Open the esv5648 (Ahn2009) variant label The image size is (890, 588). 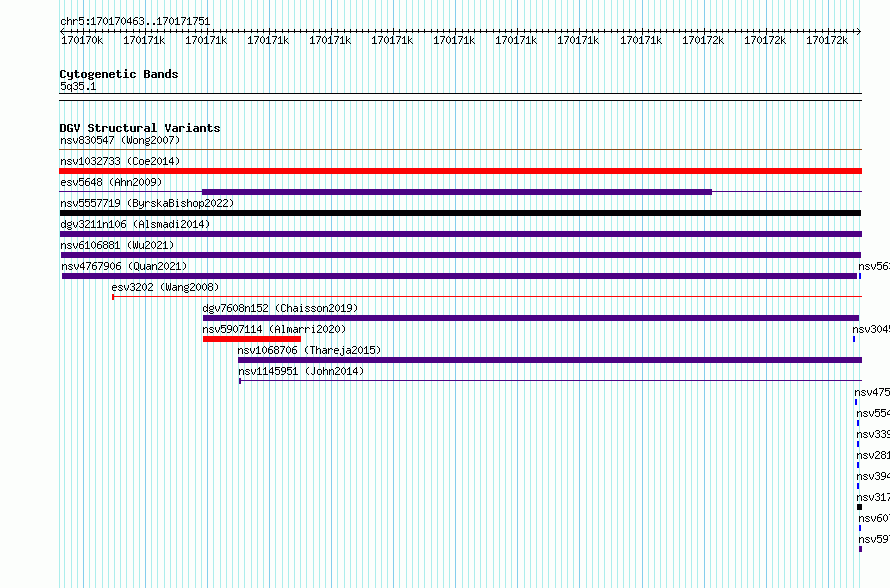tap(111, 182)
